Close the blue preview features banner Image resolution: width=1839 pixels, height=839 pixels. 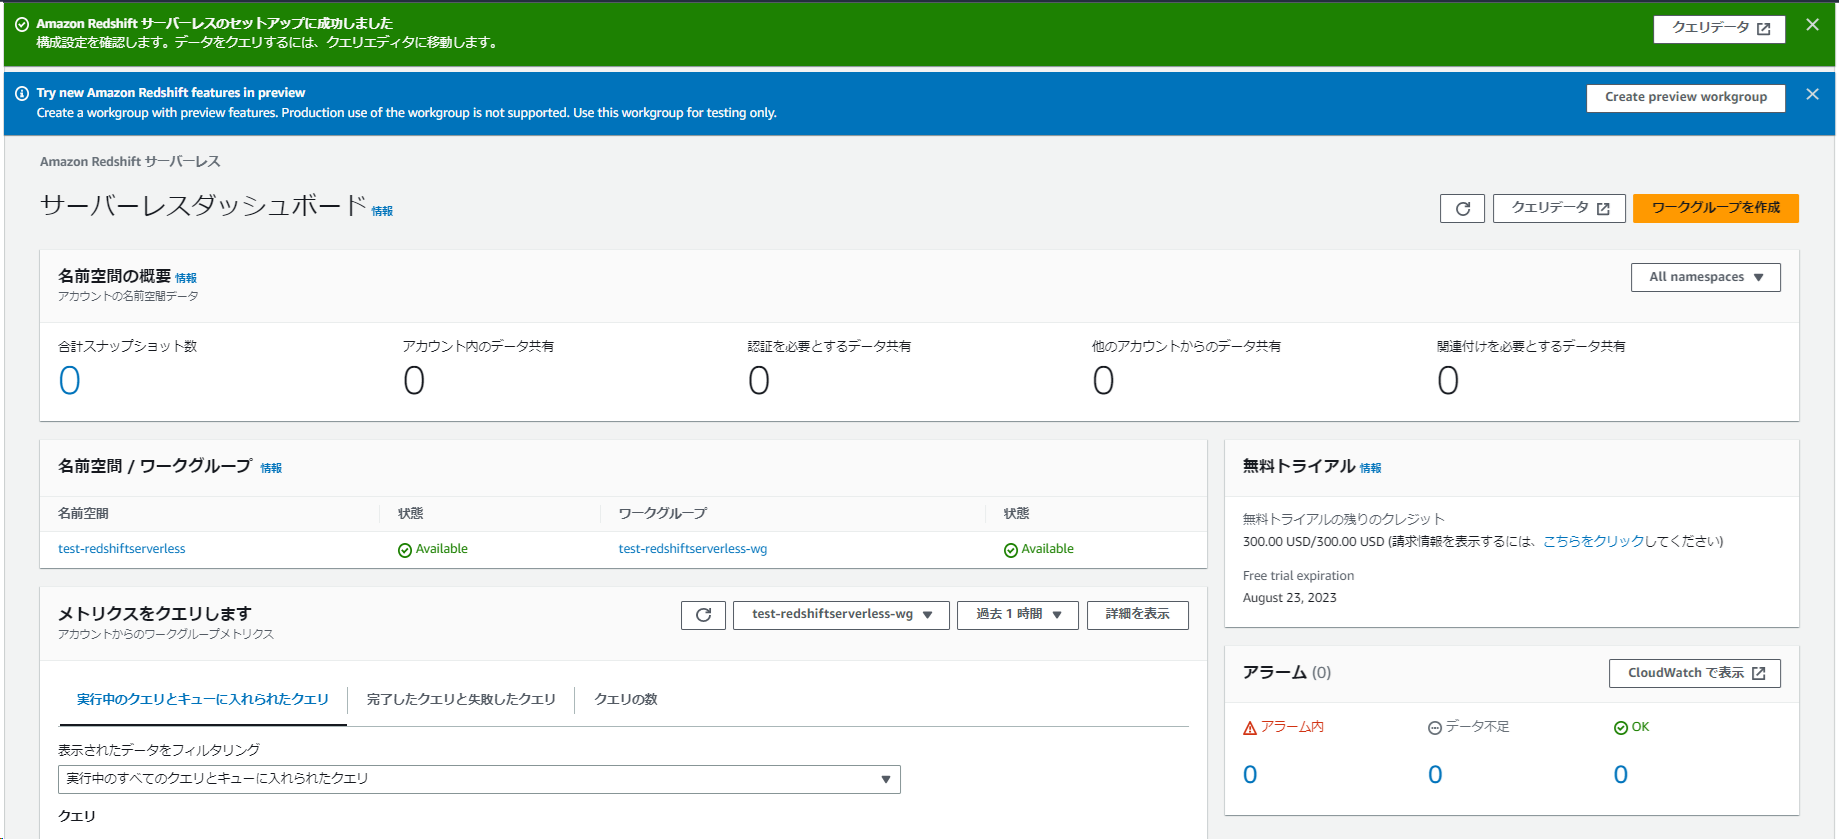[x=1812, y=94]
